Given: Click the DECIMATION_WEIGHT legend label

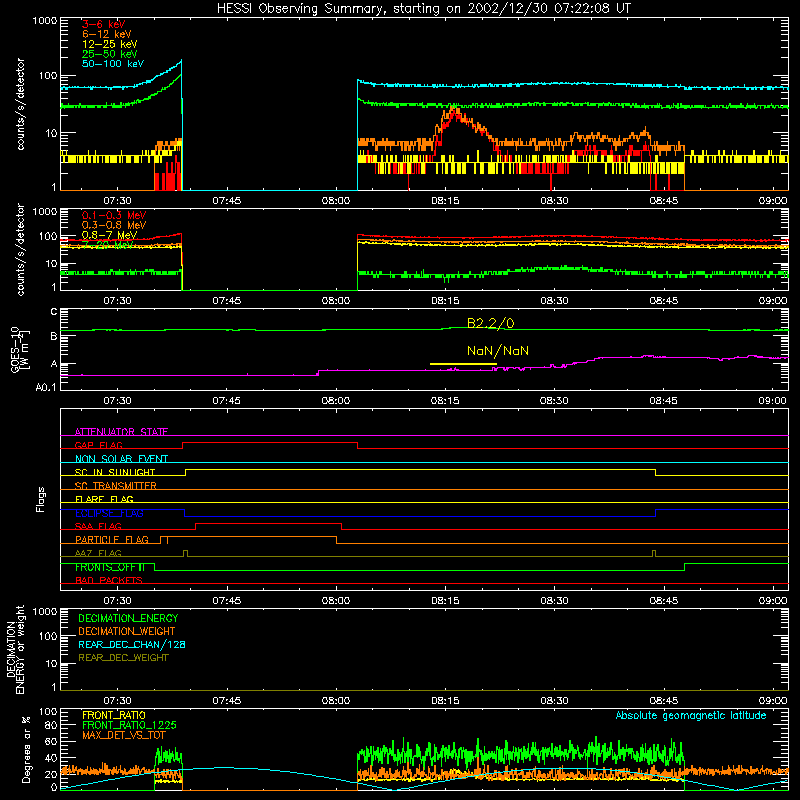Looking at the screenshot, I should 127,631.
